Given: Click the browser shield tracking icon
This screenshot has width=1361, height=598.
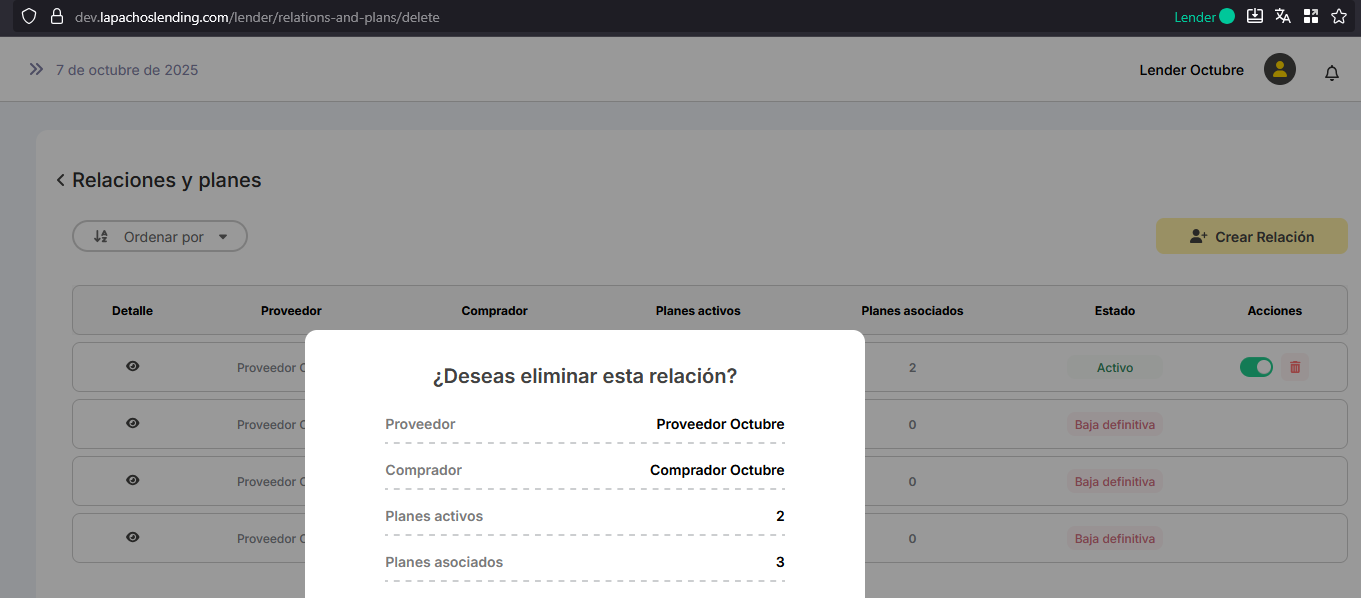Looking at the screenshot, I should click(x=28, y=17).
